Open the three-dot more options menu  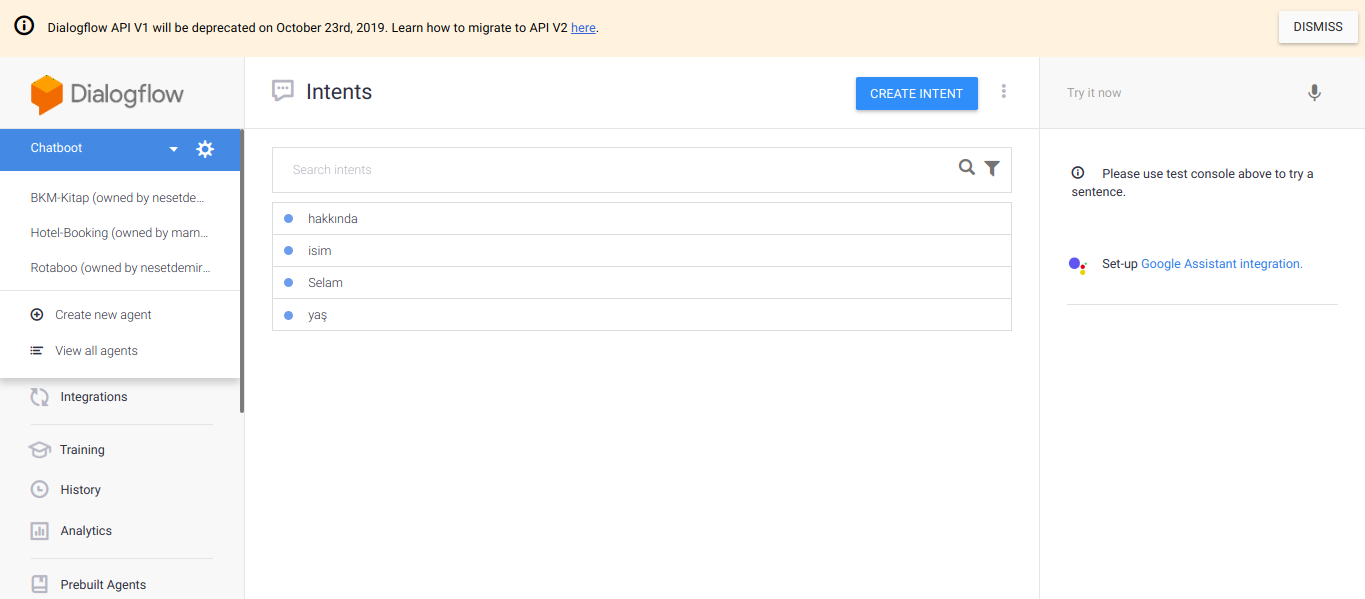click(x=1004, y=92)
